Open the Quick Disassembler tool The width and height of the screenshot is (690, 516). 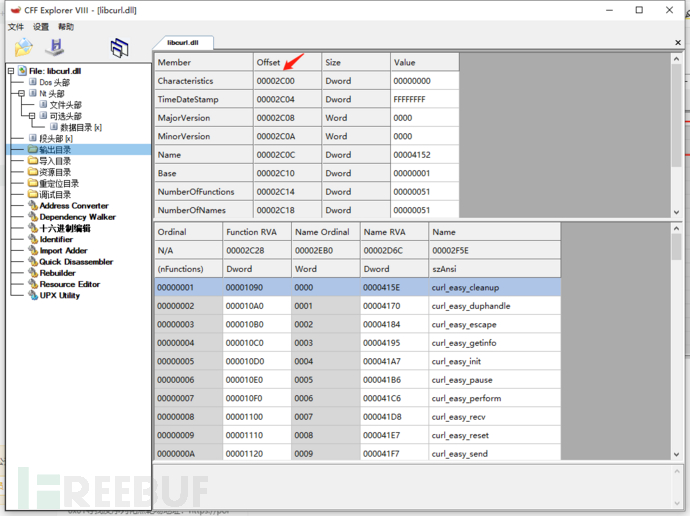coord(77,262)
